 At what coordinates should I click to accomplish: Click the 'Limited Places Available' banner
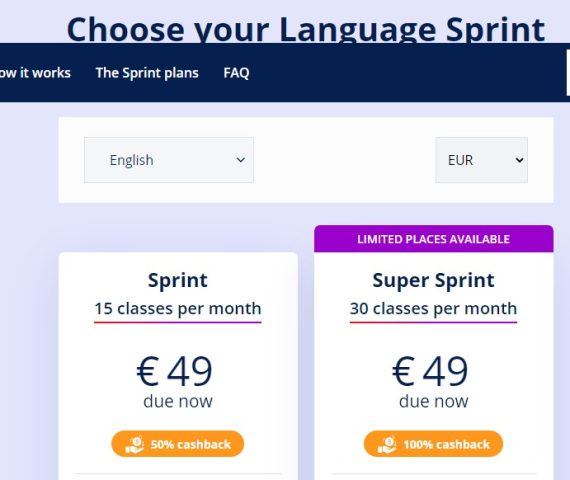click(434, 239)
